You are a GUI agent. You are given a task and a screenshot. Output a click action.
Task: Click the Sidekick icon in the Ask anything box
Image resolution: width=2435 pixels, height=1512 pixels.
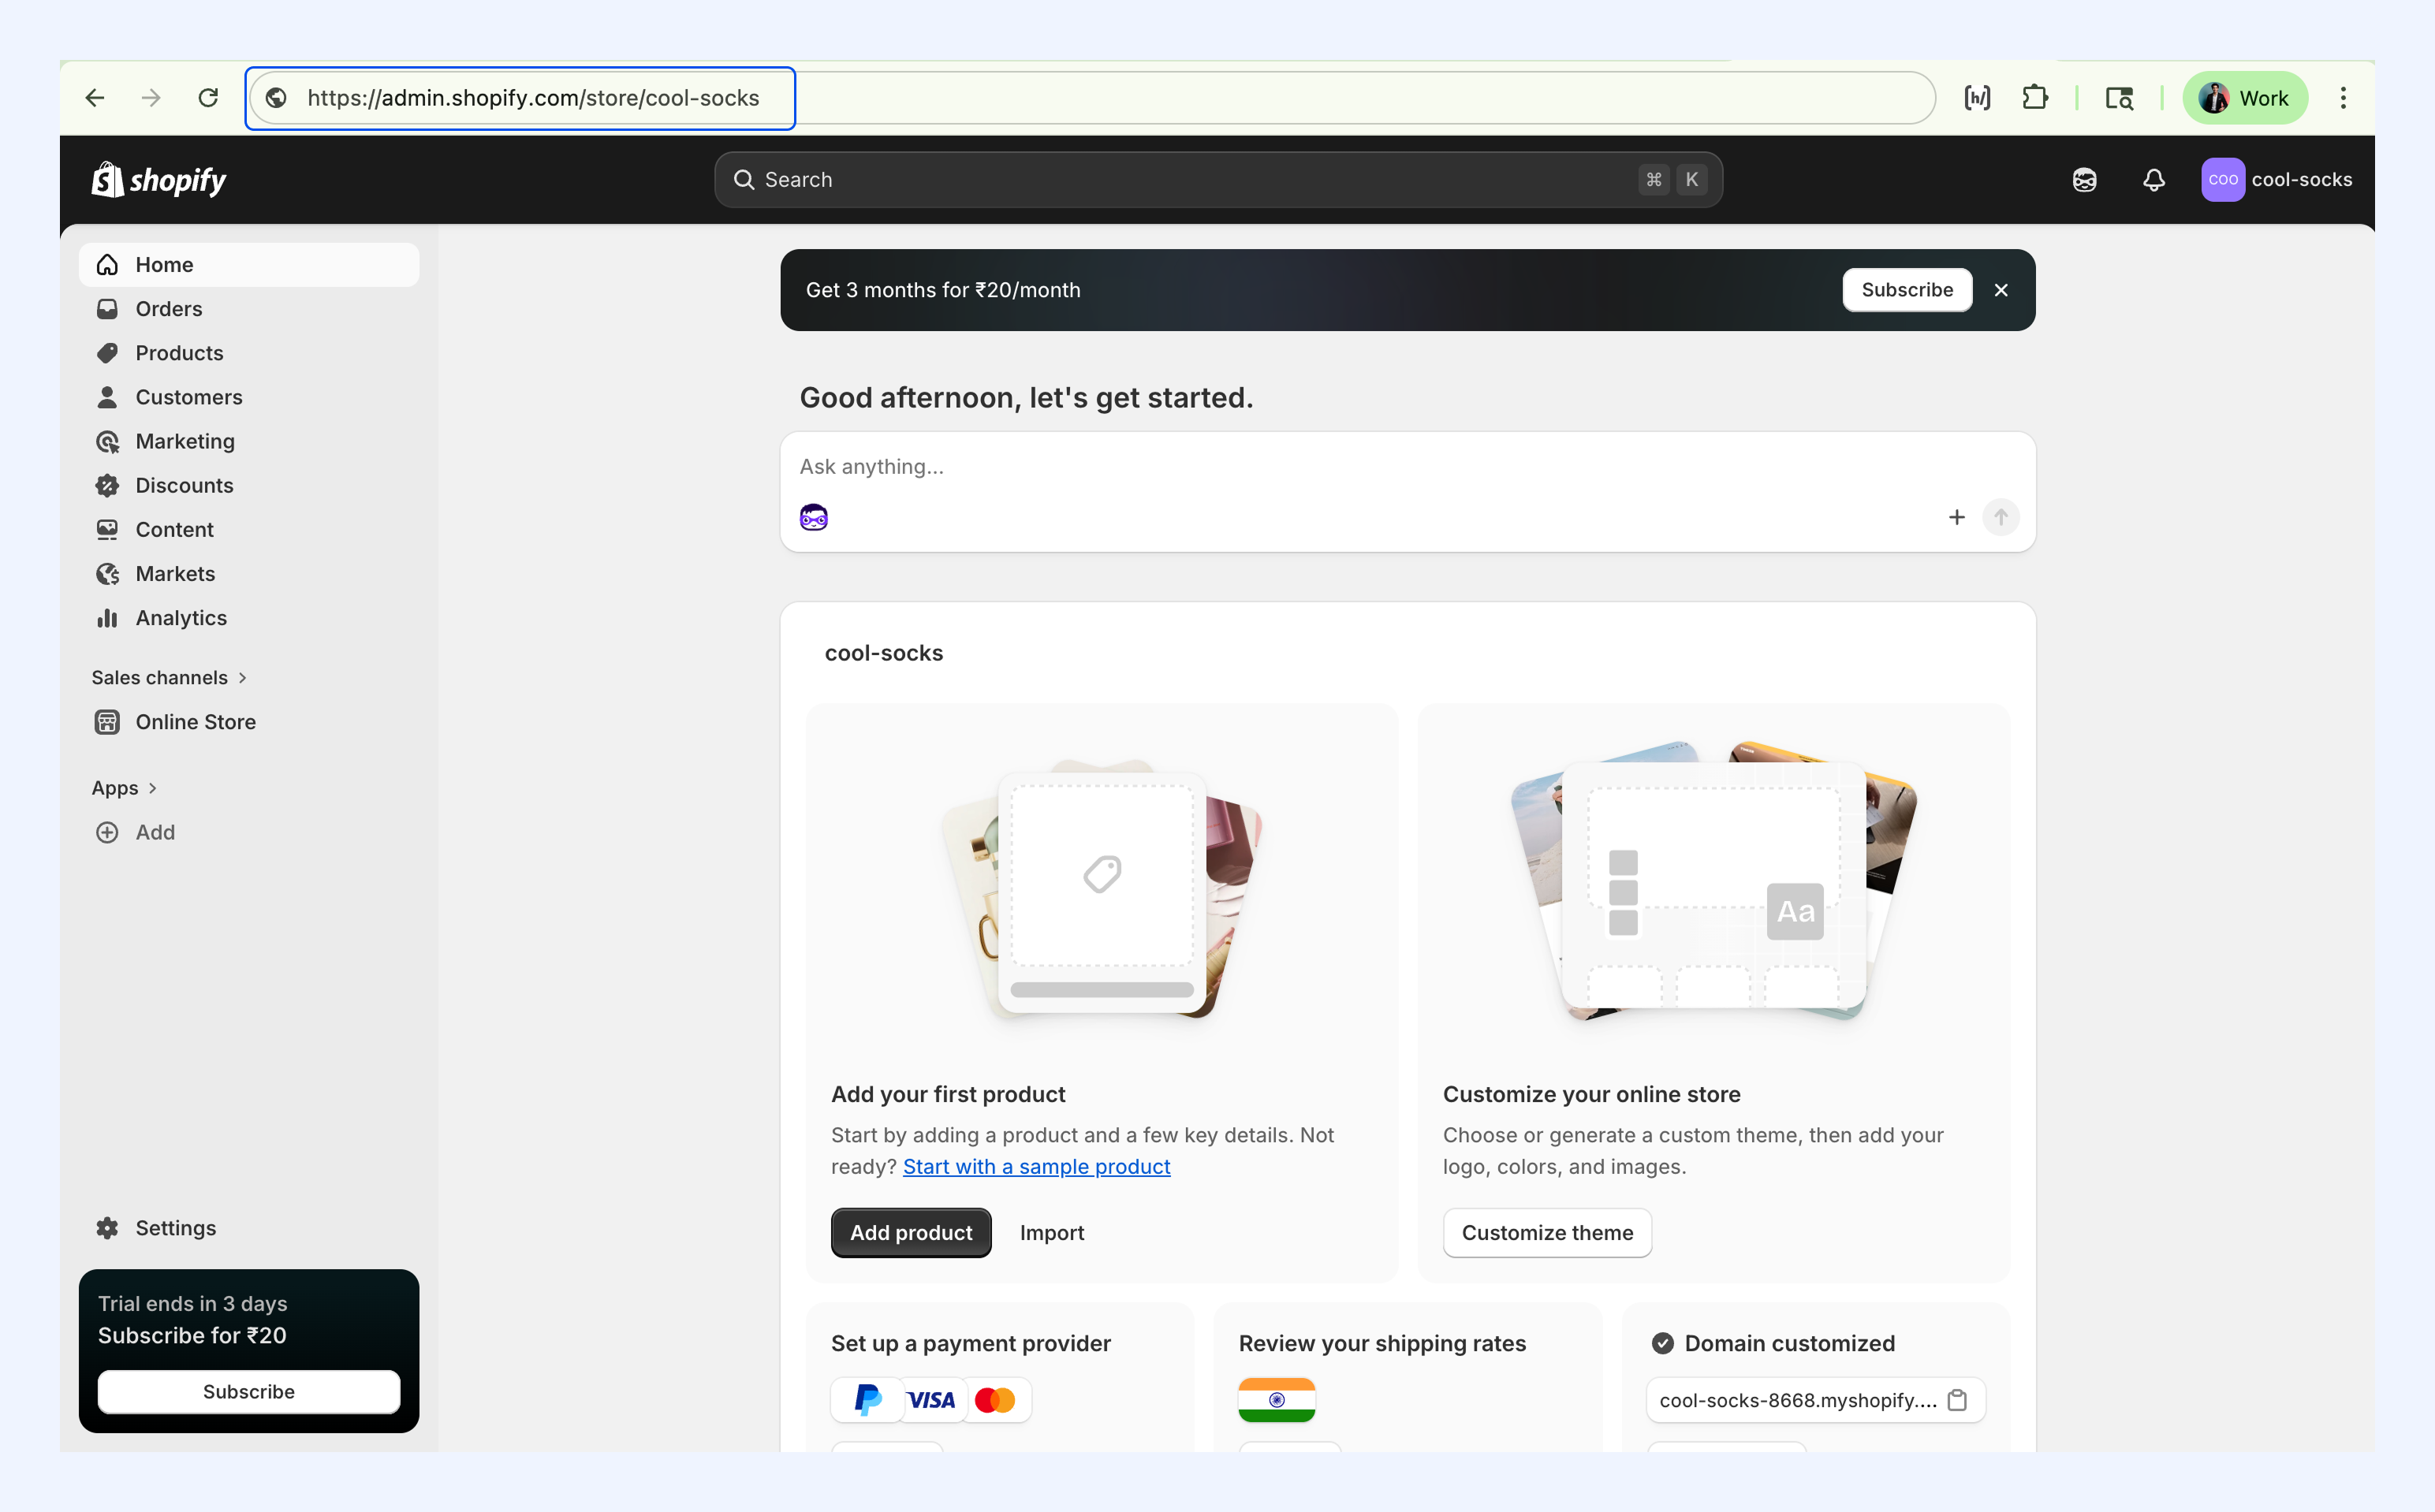[x=814, y=517]
